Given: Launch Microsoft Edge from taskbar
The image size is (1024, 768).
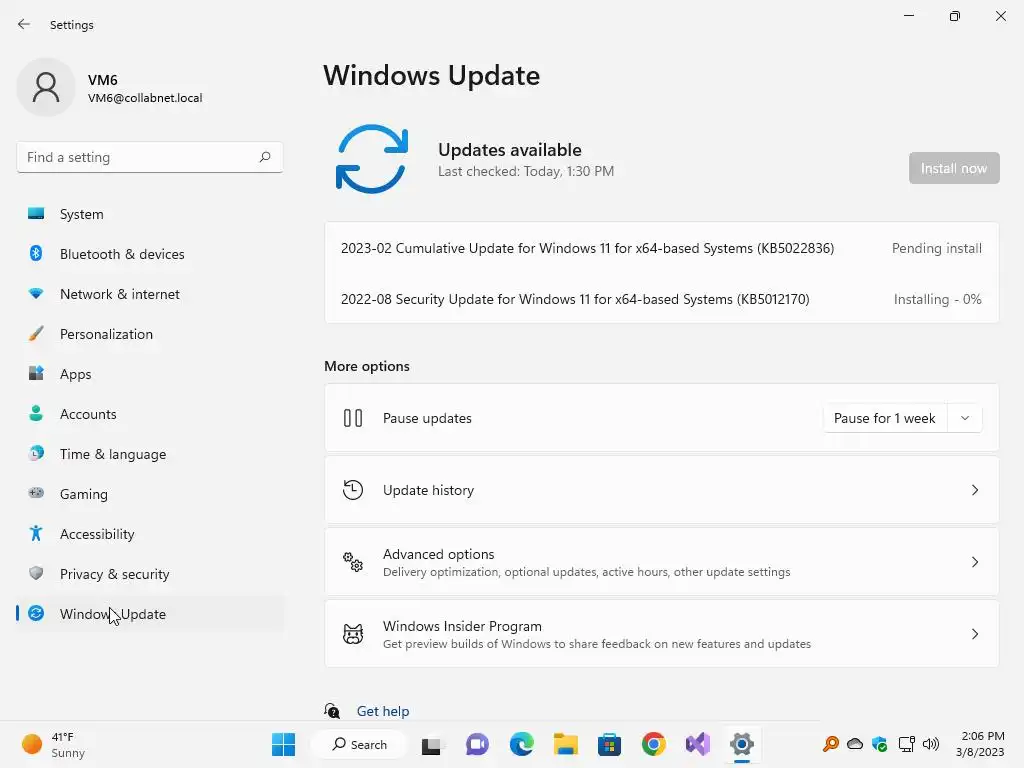Looking at the screenshot, I should click(521, 744).
